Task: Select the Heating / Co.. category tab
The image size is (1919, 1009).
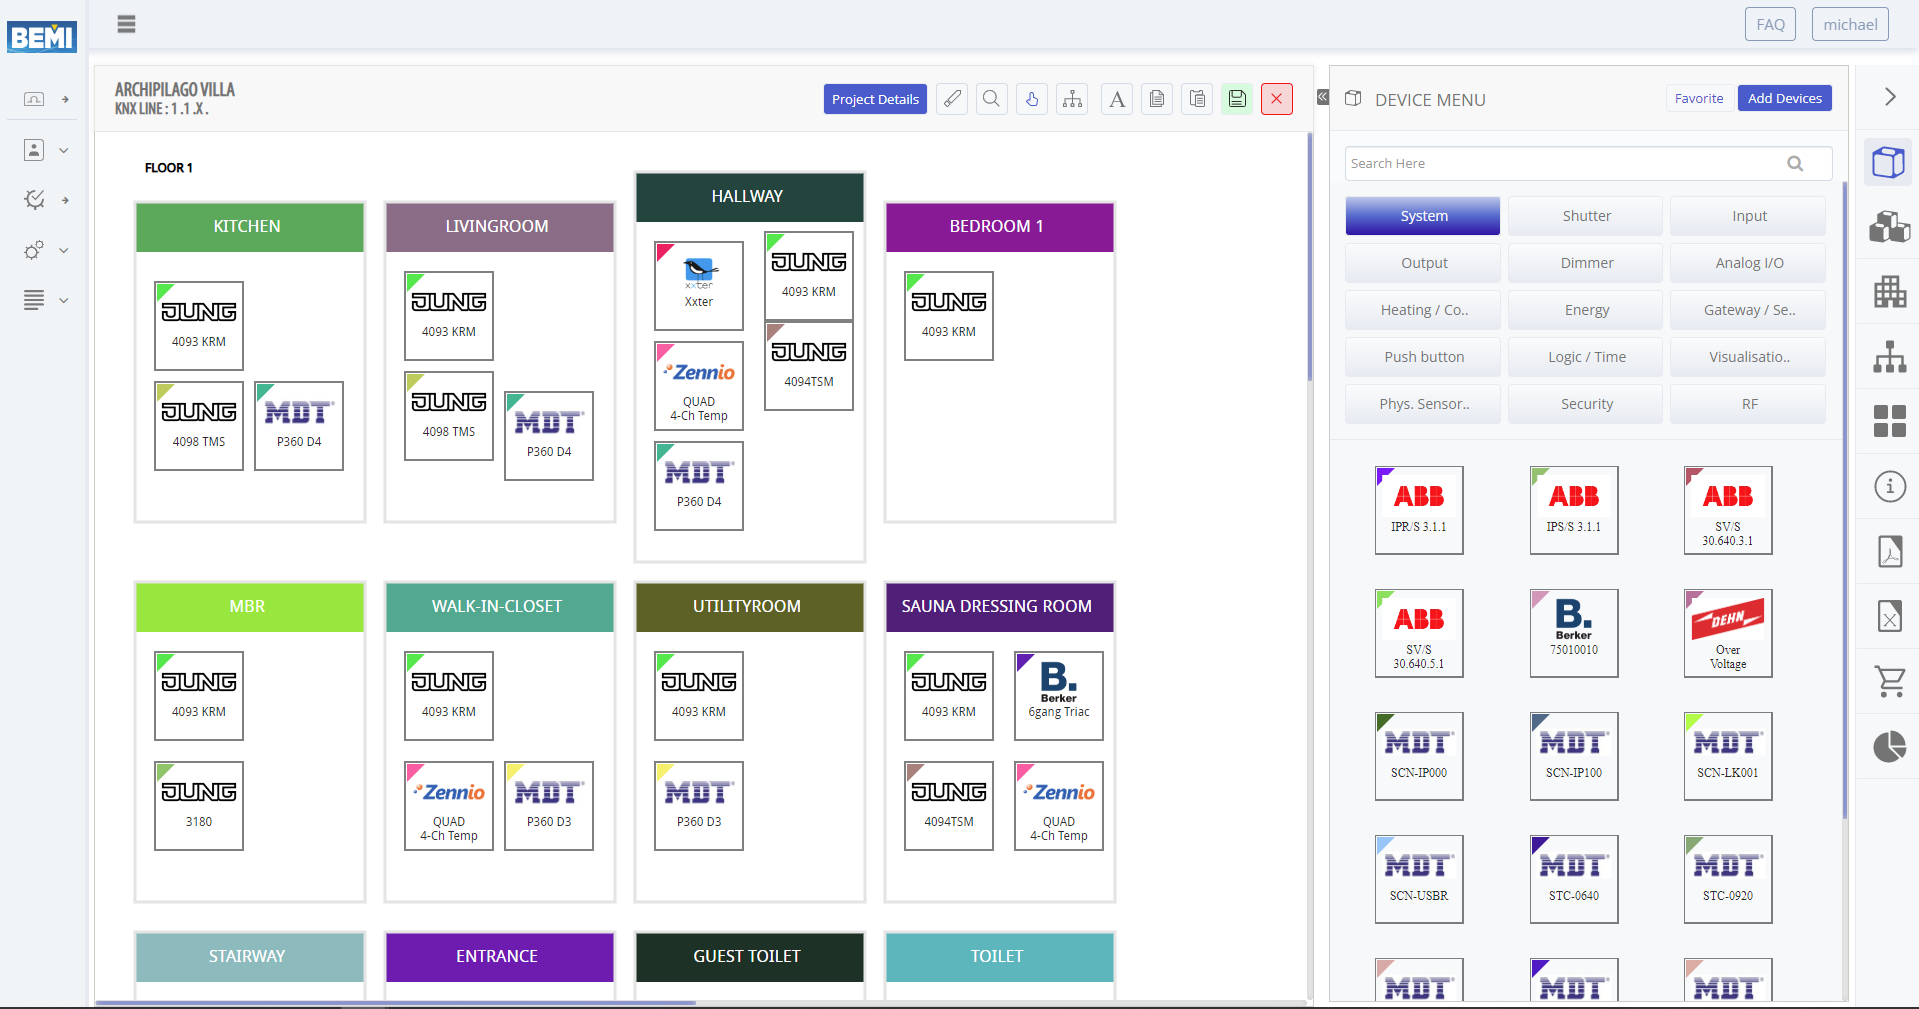Action: pyautogui.click(x=1423, y=310)
